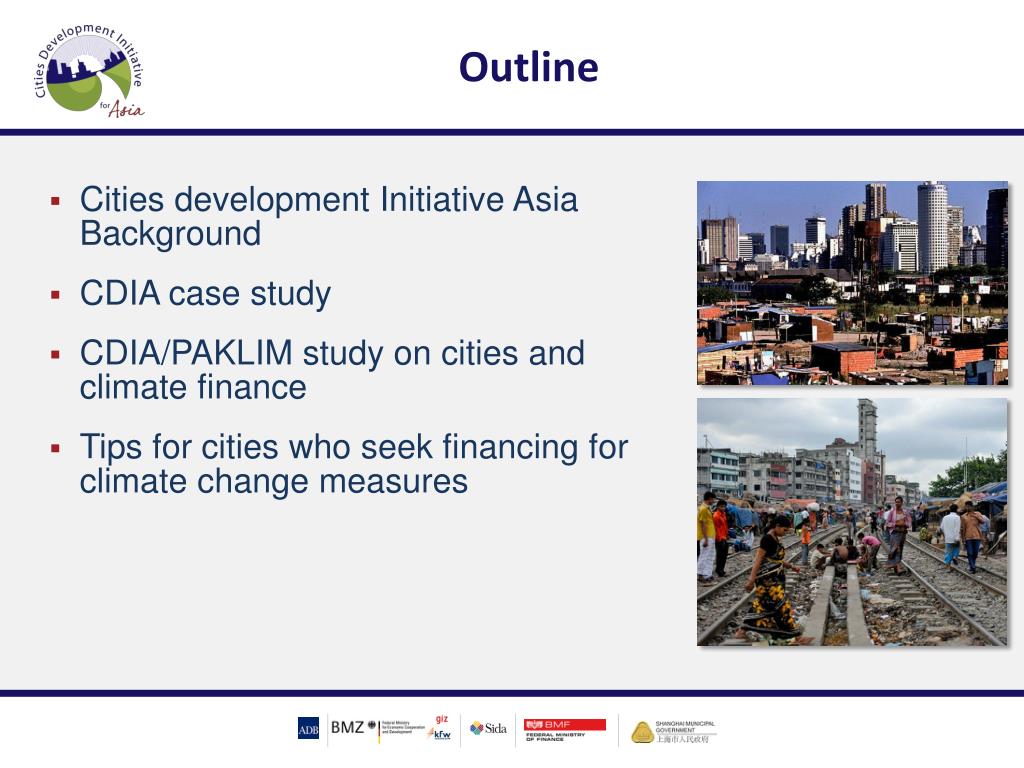1024x768 pixels.
Task: Click the giz logo in footer
Action: click(x=442, y=719)
